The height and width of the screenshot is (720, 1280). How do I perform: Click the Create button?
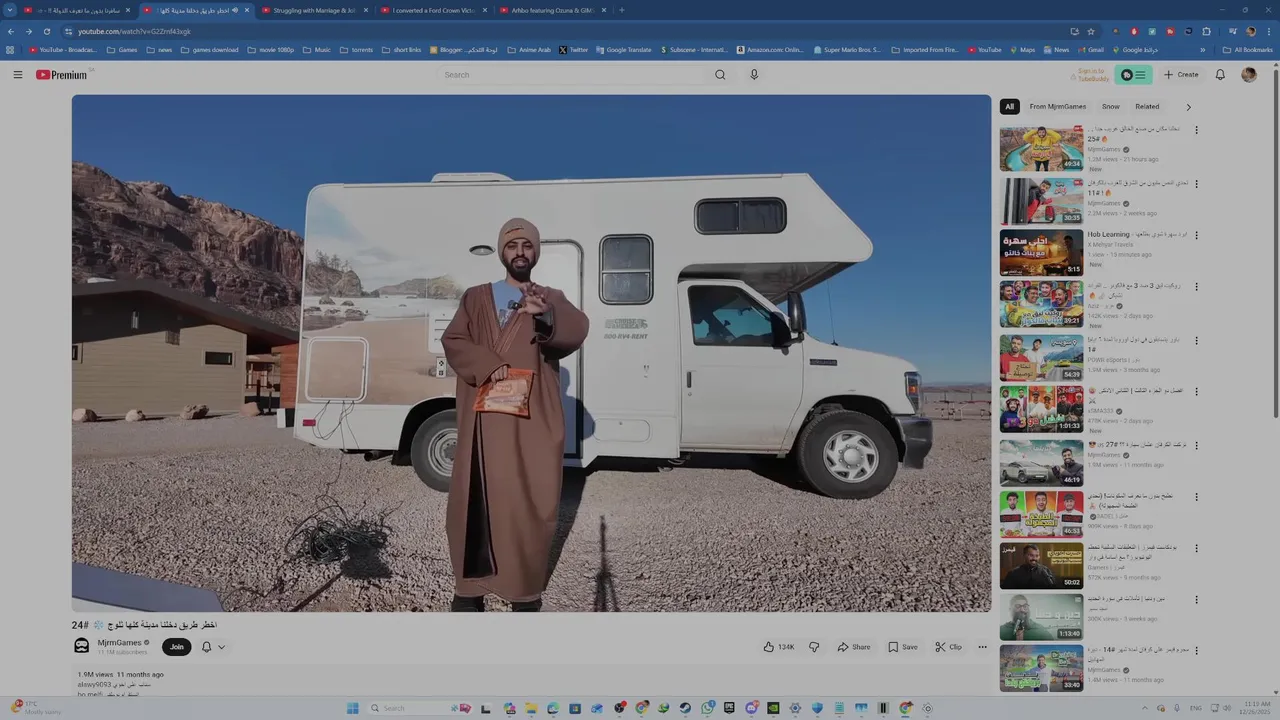[x=1181, y=75]
